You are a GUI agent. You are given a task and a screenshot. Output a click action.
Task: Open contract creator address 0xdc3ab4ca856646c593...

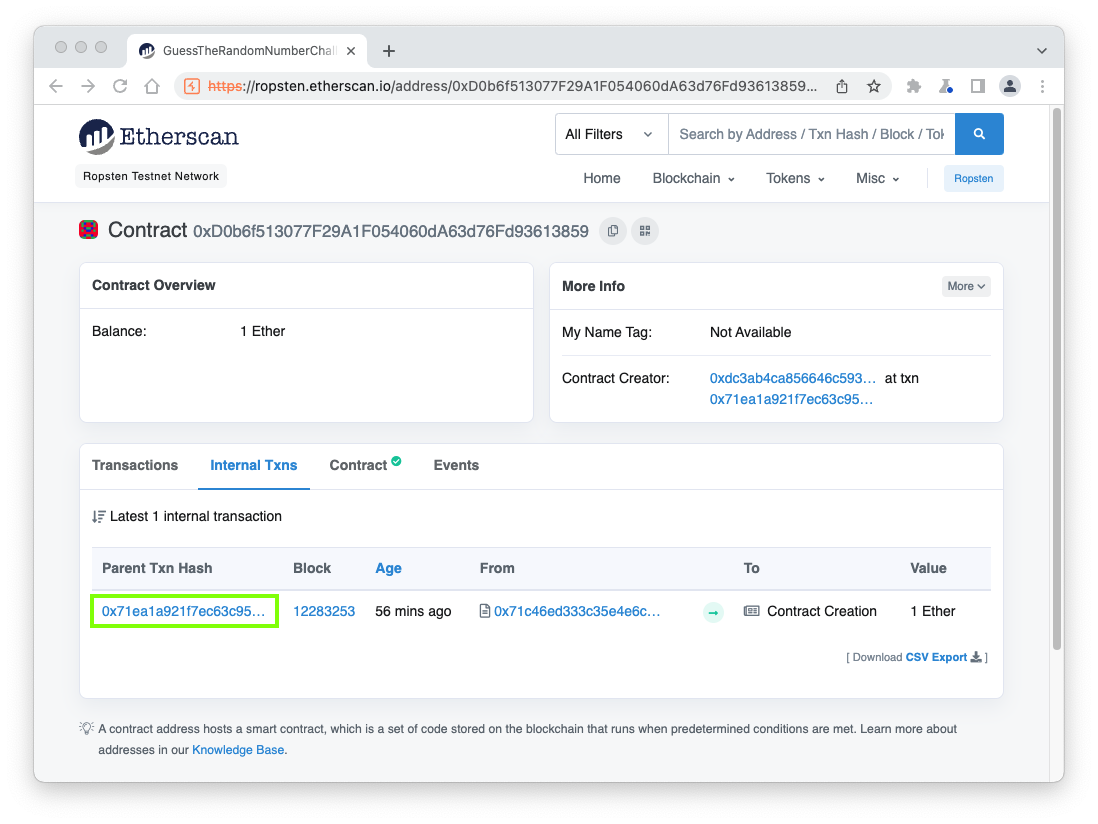pyautogui.click(x=793, y=379)
